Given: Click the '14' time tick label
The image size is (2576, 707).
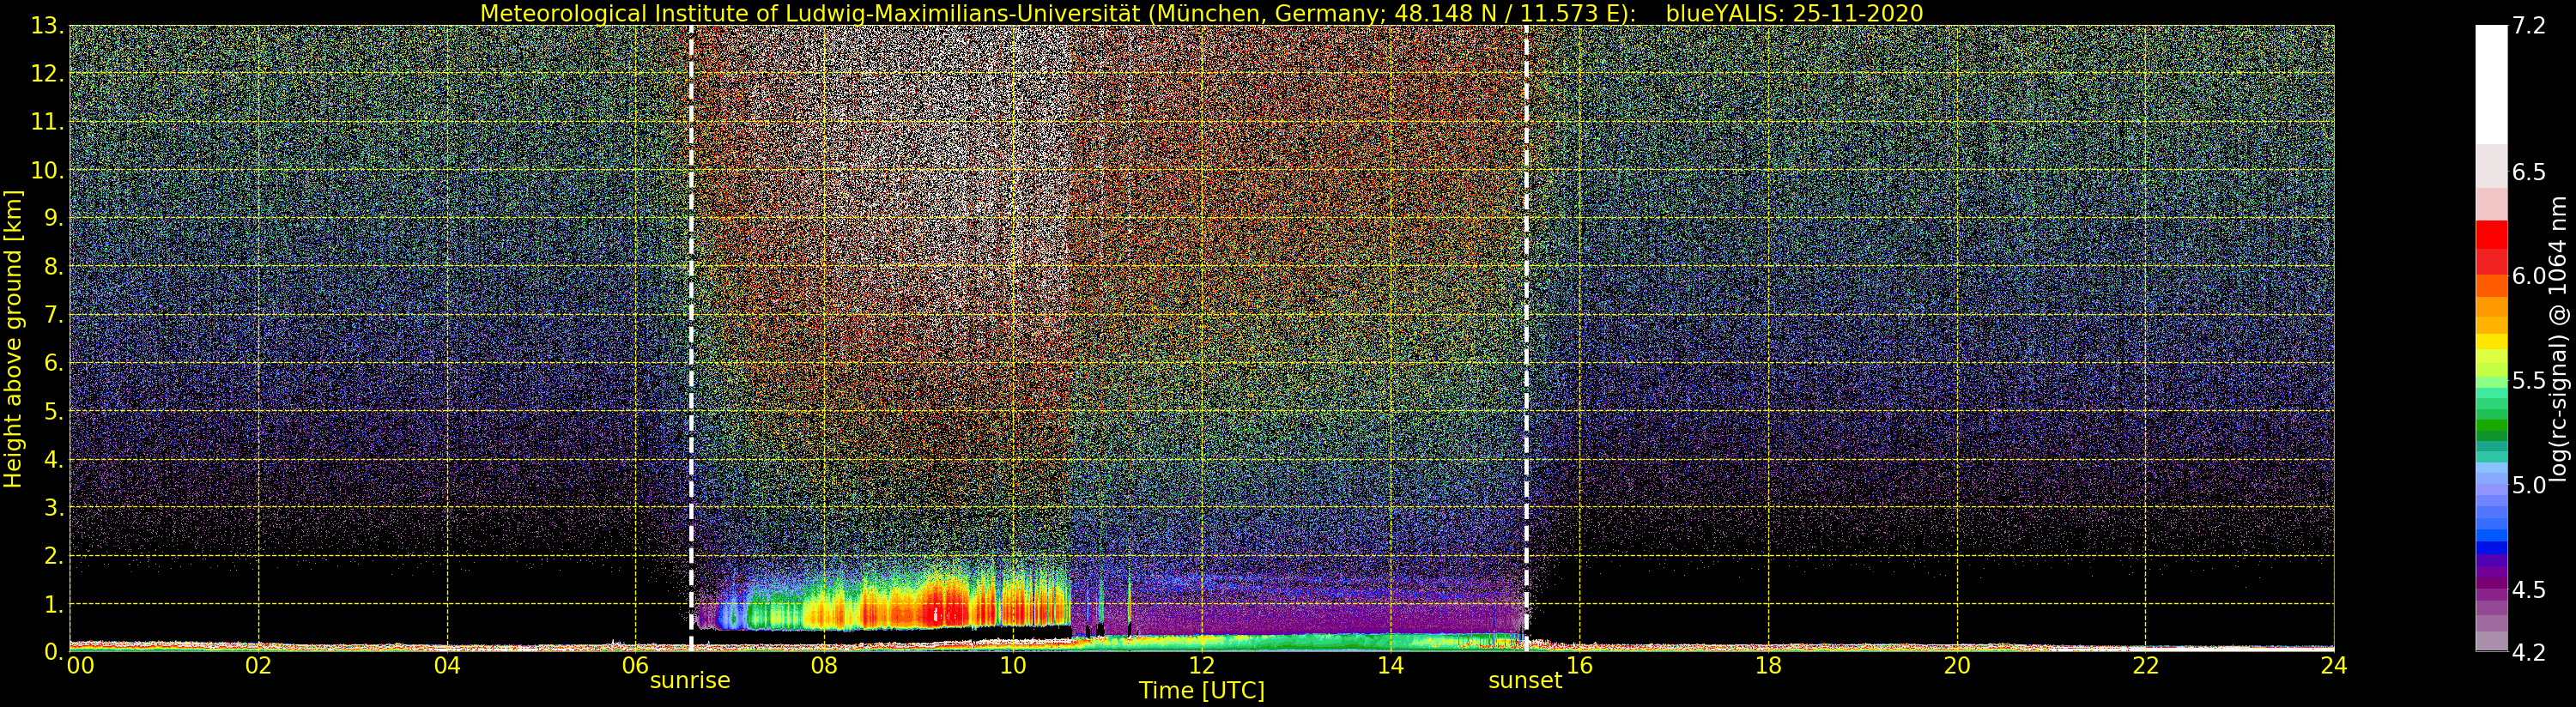Looking at the screenshot, I should click(1390, 665).
